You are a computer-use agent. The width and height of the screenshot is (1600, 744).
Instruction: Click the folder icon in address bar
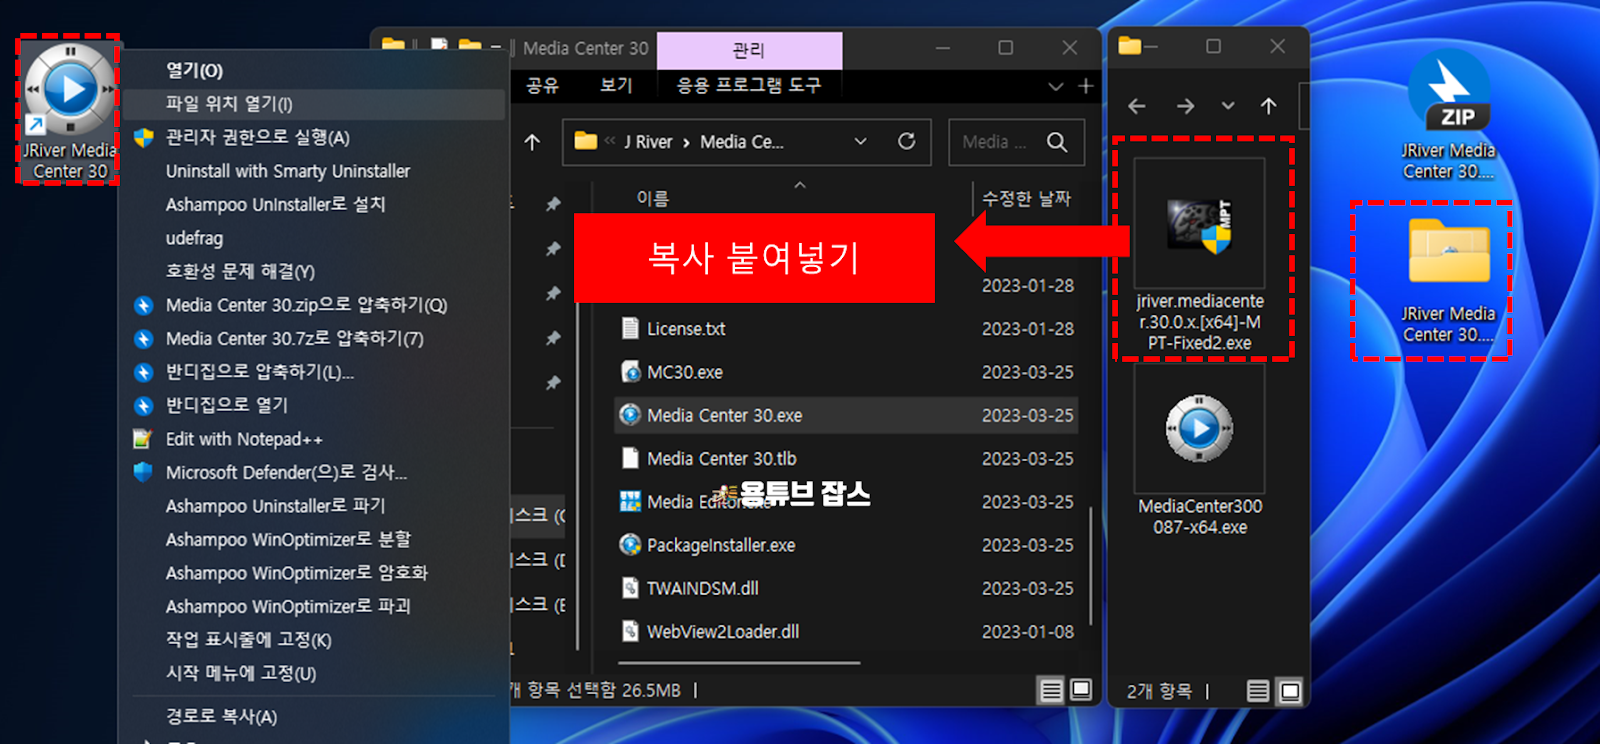click(586, 141)
